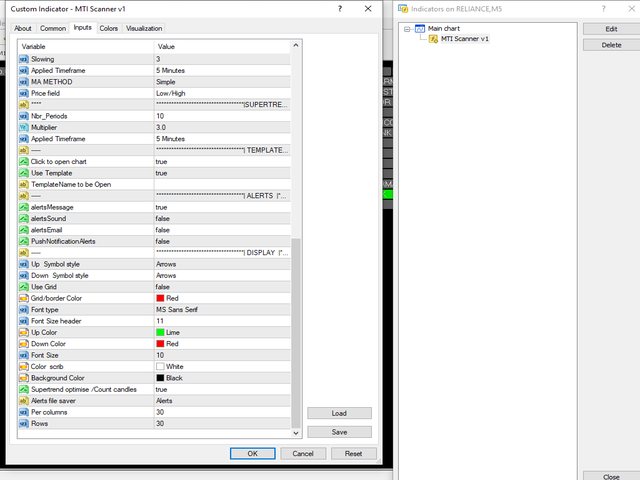This screenshot has width=640, height=480.
Task: Select the Lime swatch for Up Color
Action: click(x=160, y=332)
